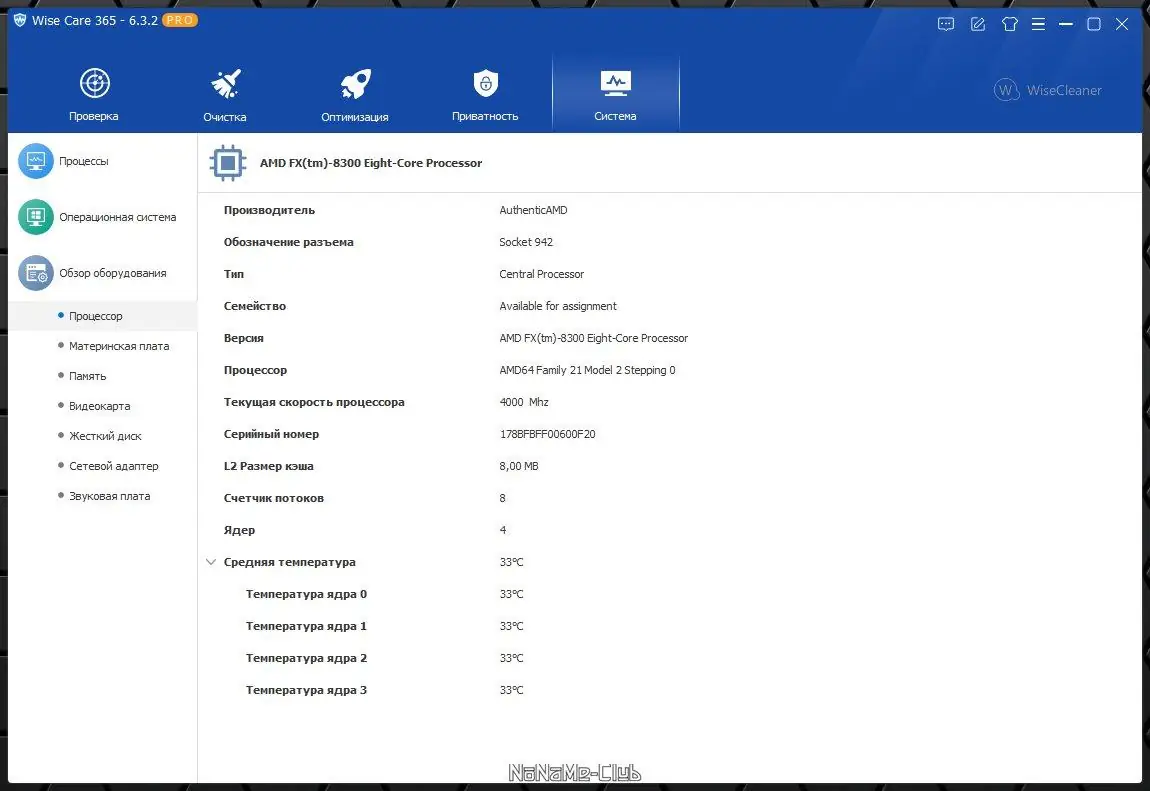This screenshot has width=1150, height=791.
Task: Click the Операционная система sidebar icon
Action: [36, 217]
